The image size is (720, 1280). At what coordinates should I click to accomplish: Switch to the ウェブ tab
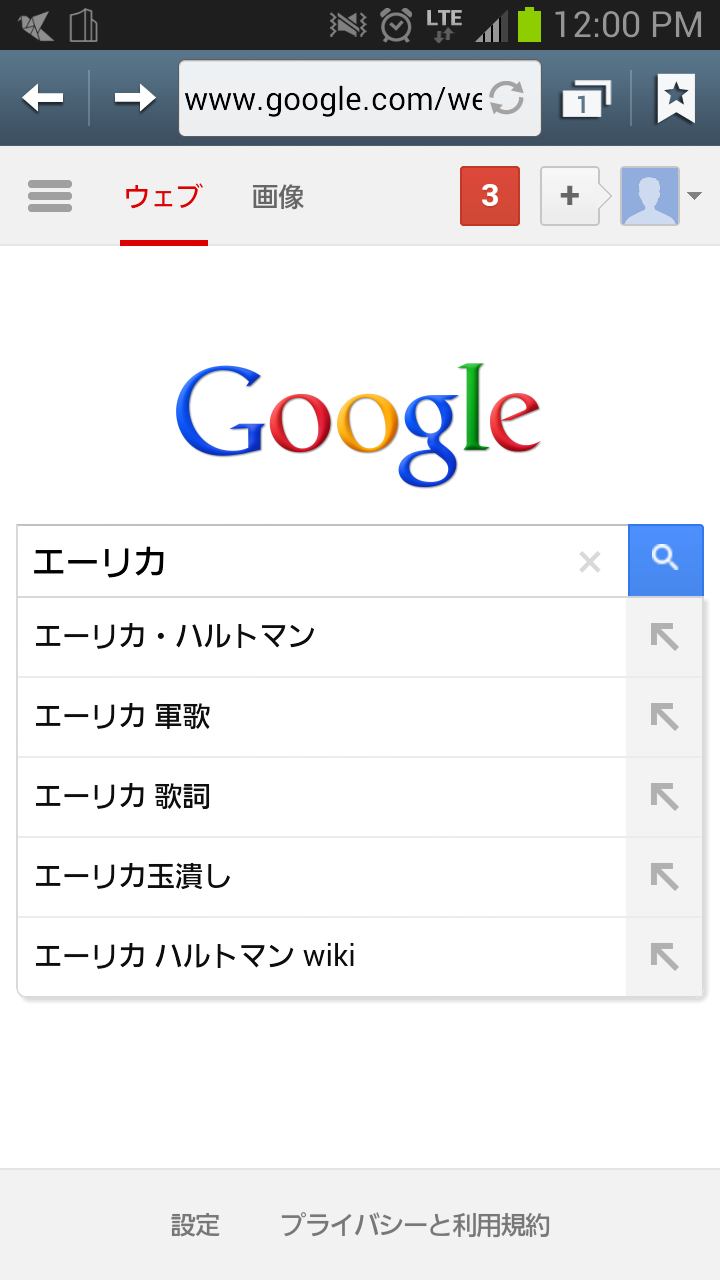tap(163, 196)
